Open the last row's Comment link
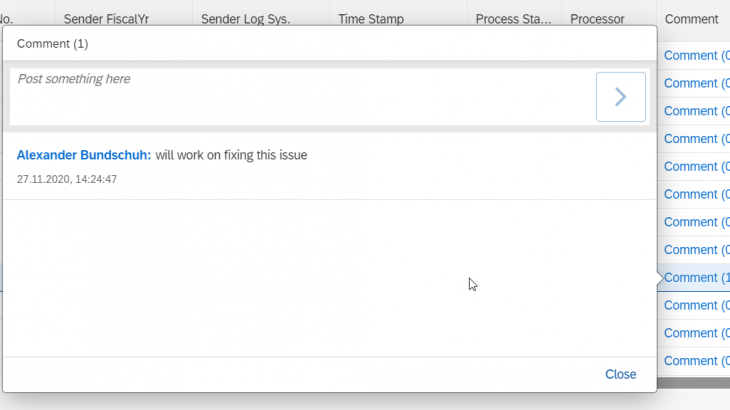 click(696, 361)
